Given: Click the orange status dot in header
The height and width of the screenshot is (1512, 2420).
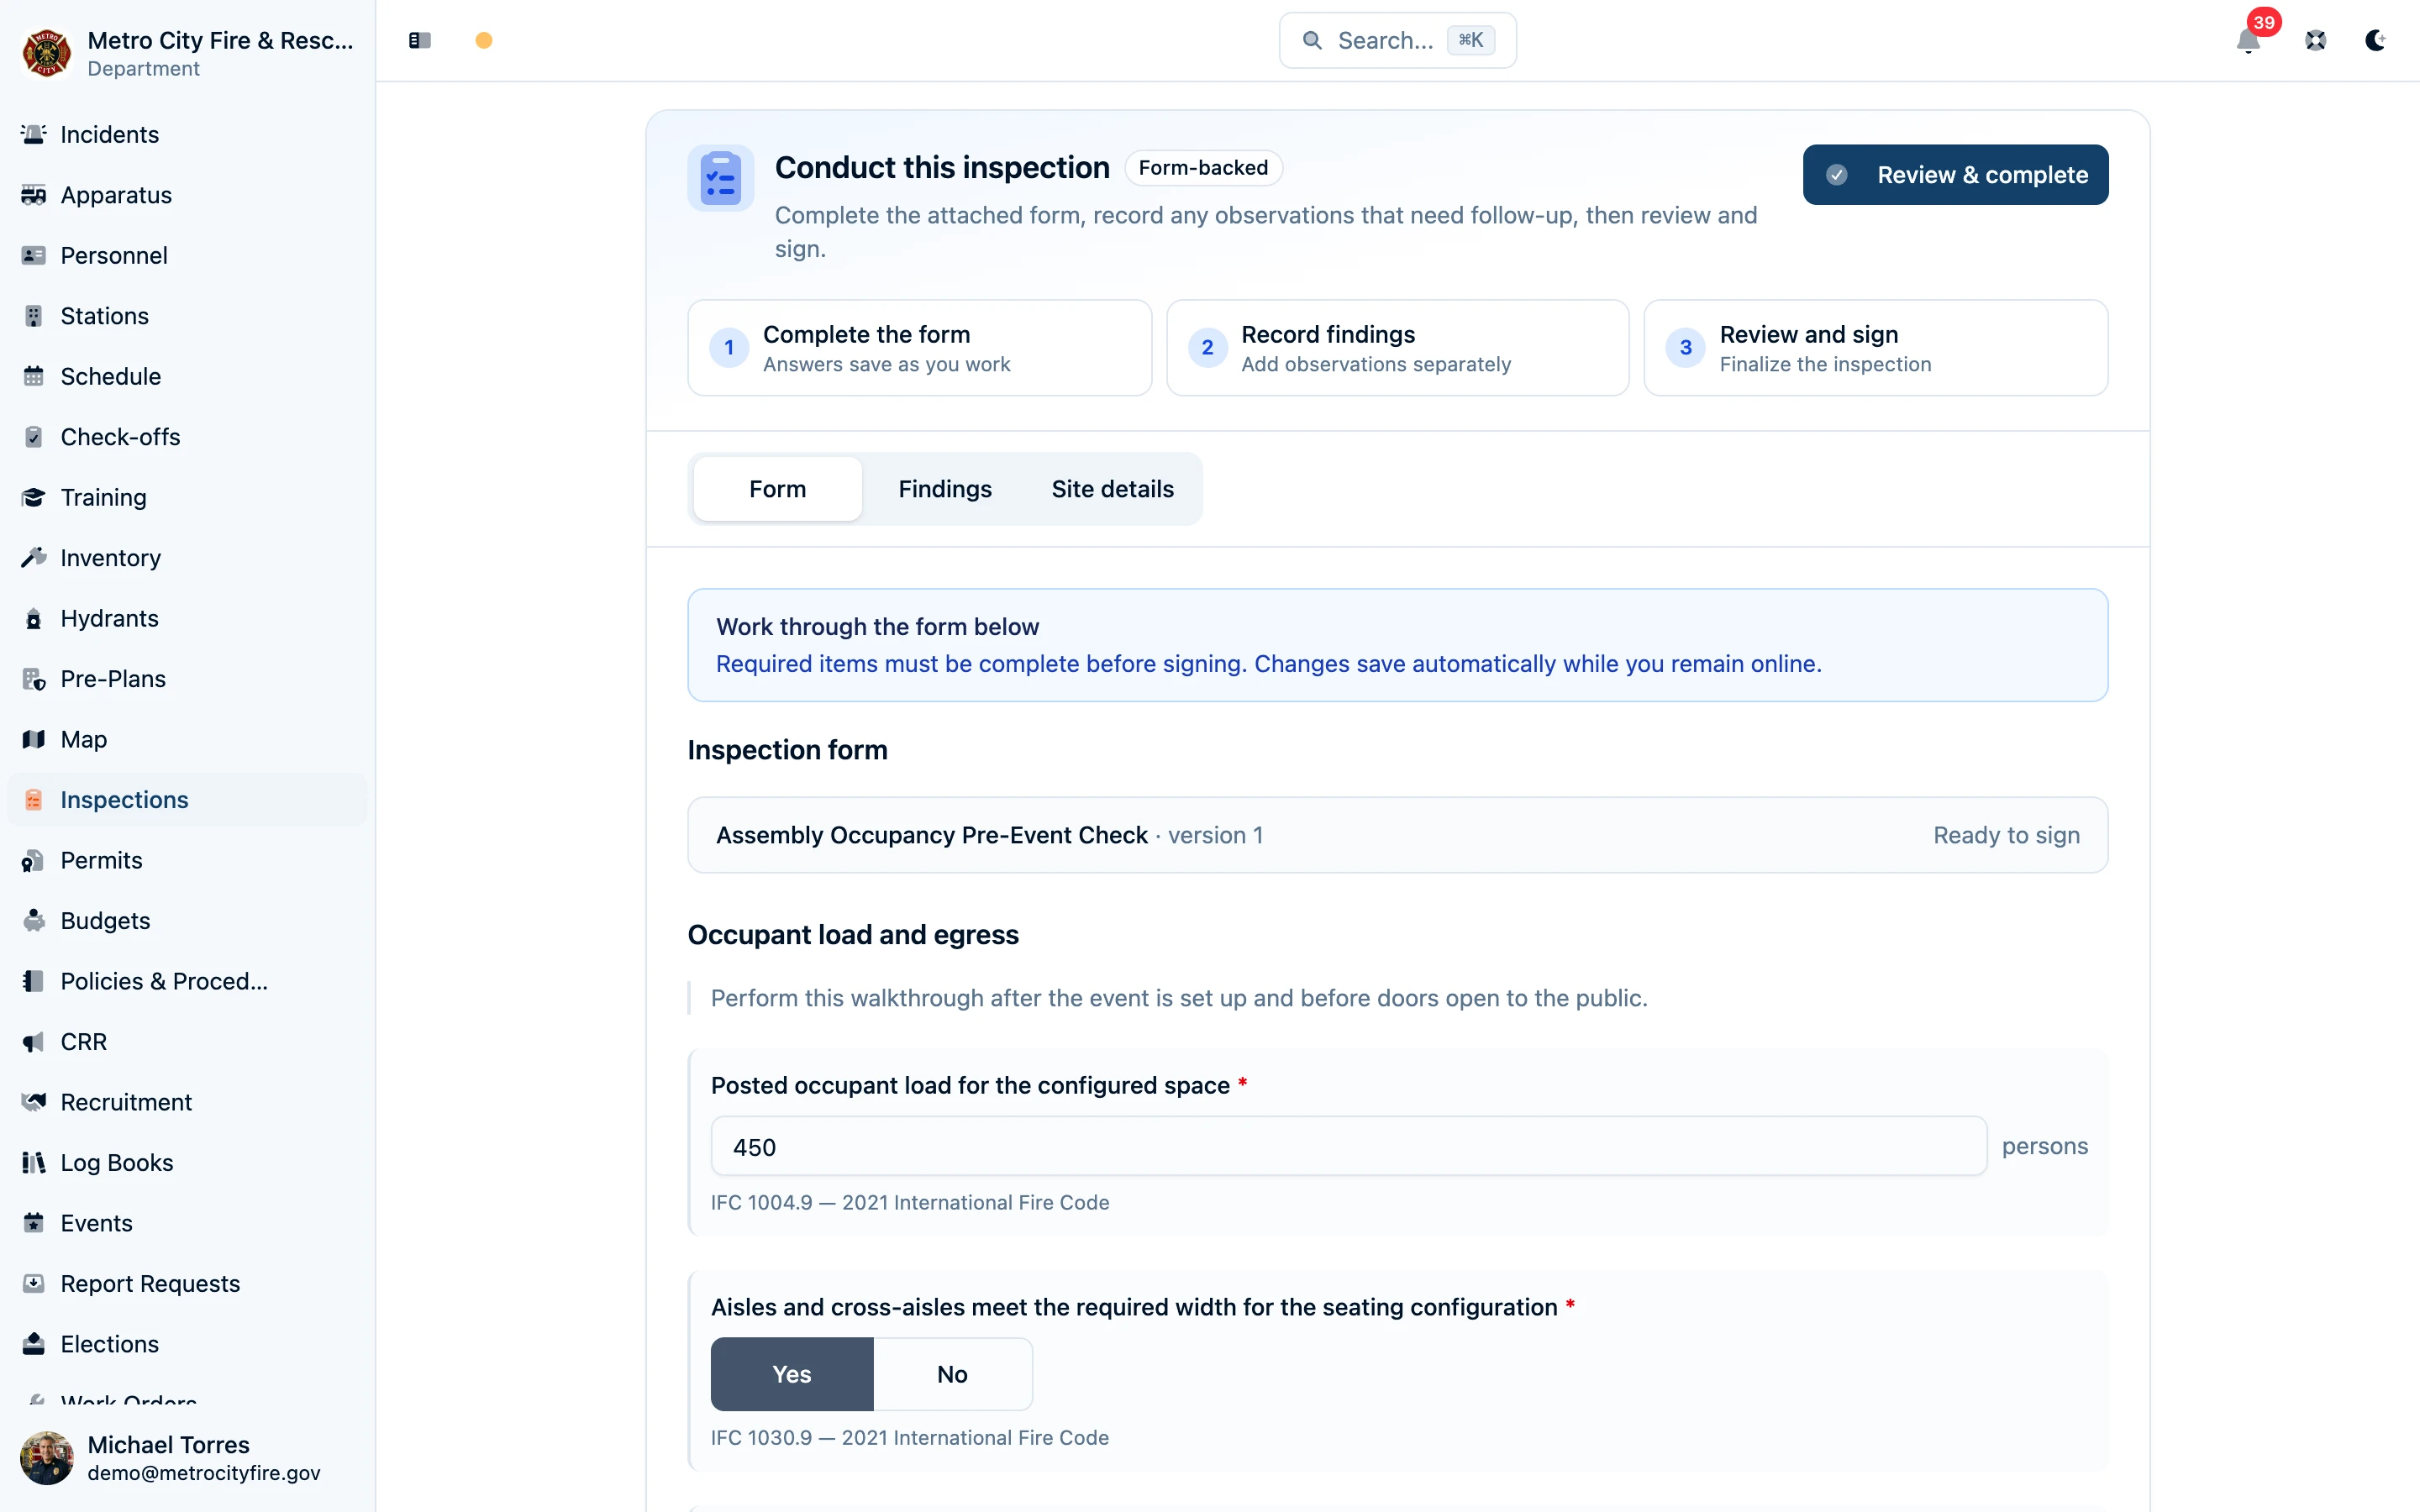Looking at the screenshot, I should click(x=484, y=40).
